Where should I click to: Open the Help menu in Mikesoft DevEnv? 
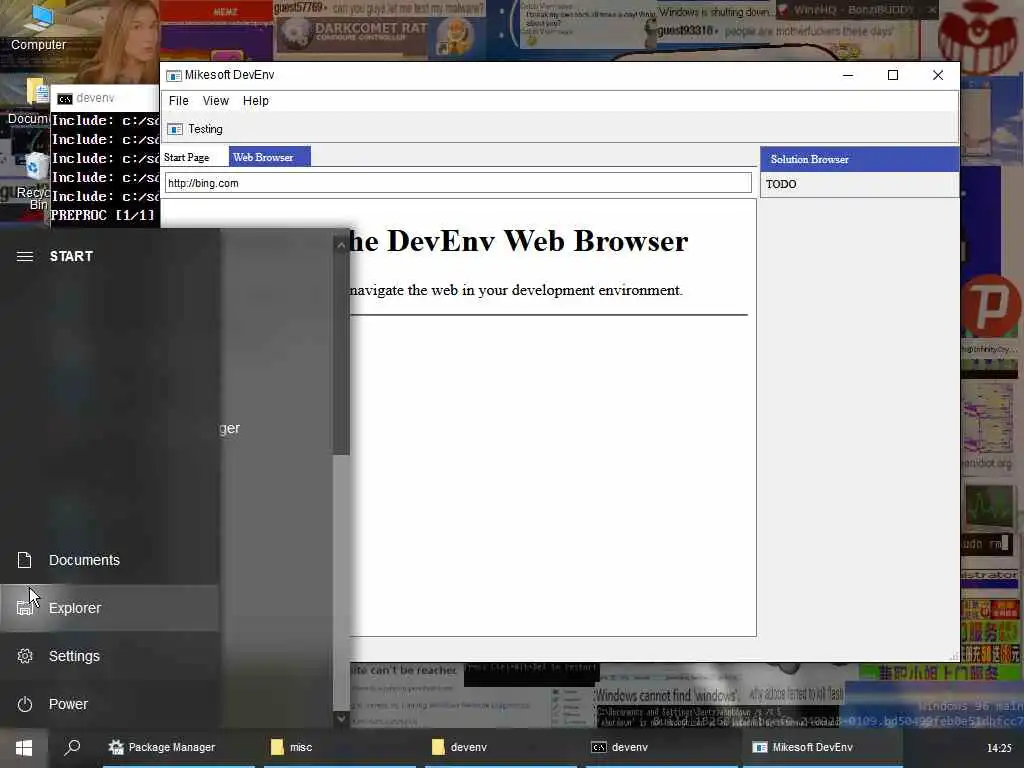pyautogui.click(x=255, y=101)
